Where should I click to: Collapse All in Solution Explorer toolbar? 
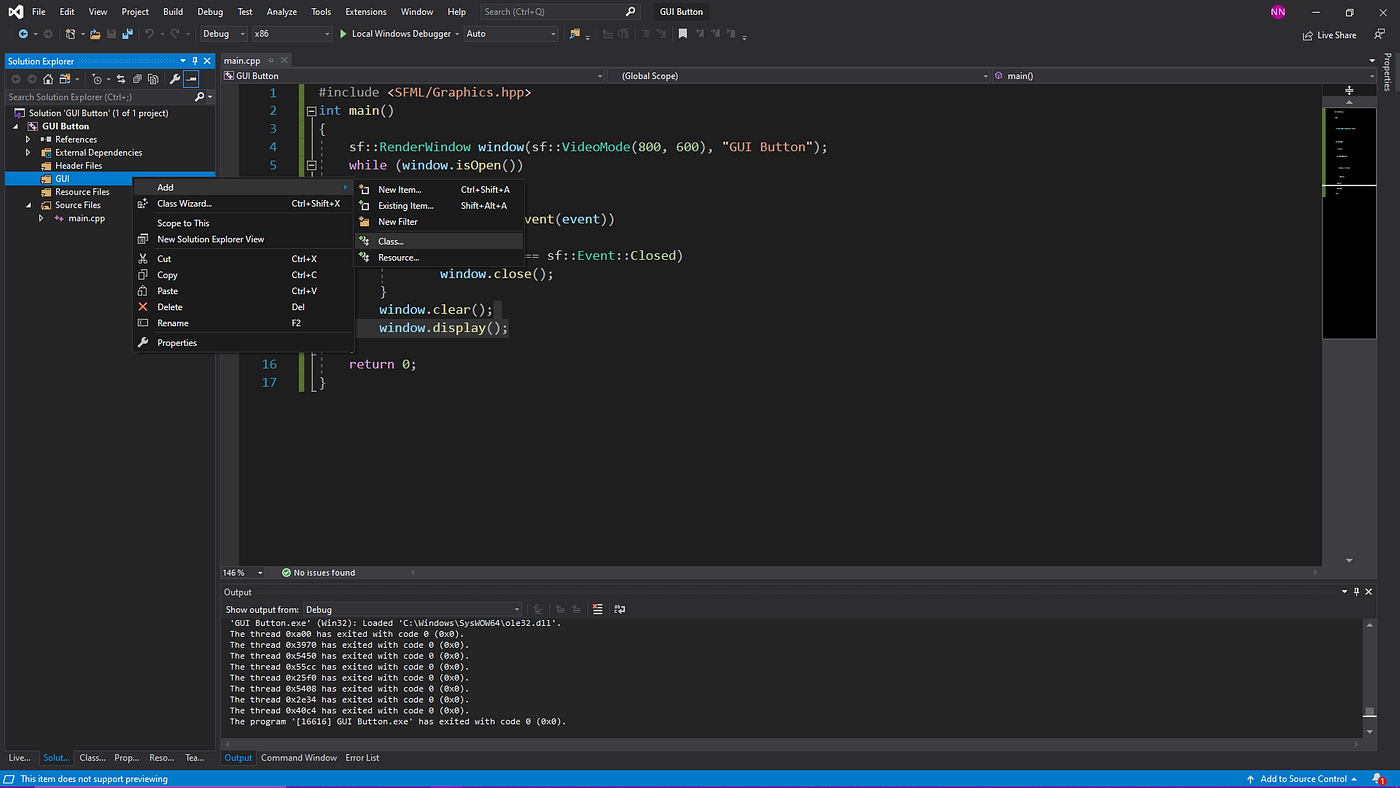(137, 79)
